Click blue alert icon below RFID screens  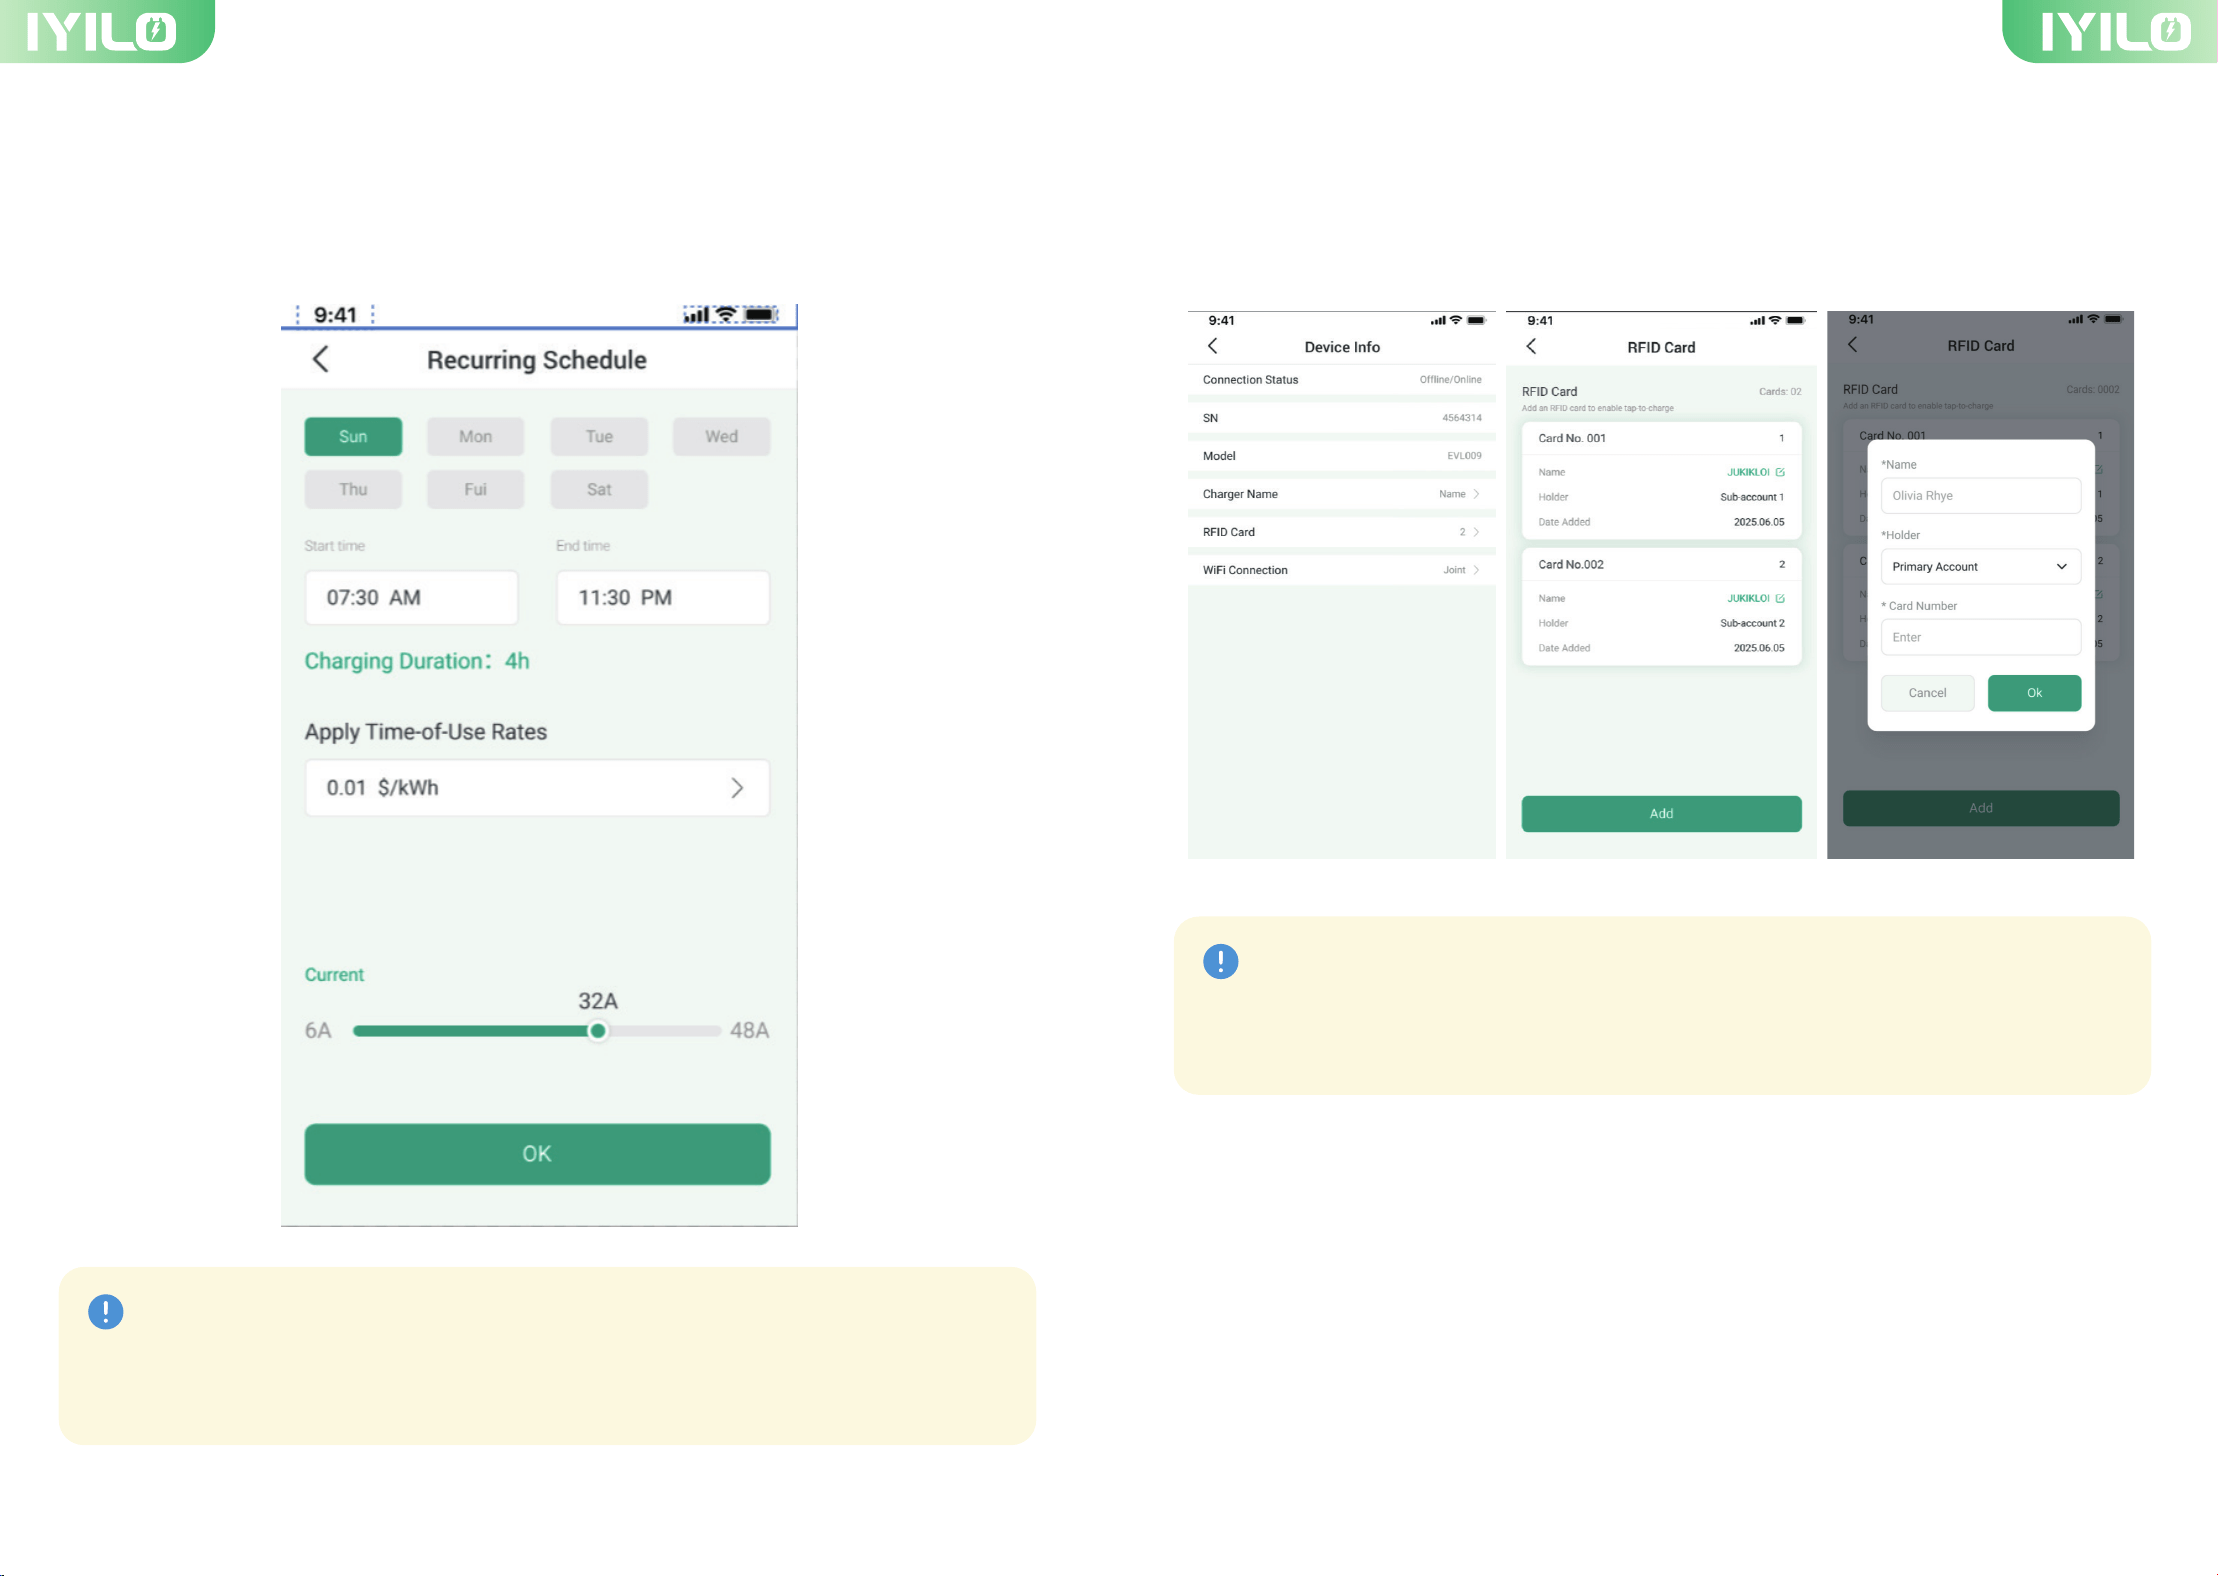(x=1220, y=961)
